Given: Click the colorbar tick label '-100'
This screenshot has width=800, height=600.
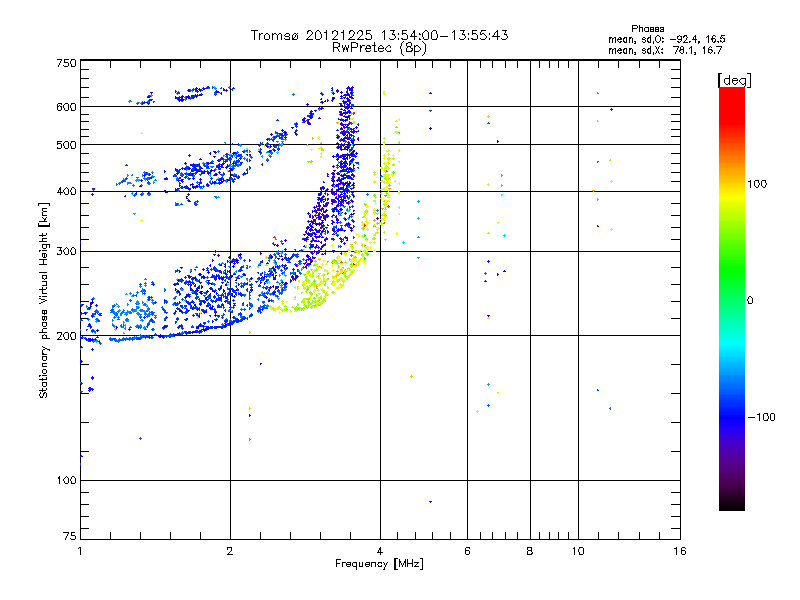Looking at the screenshot, I should (762, 417).
